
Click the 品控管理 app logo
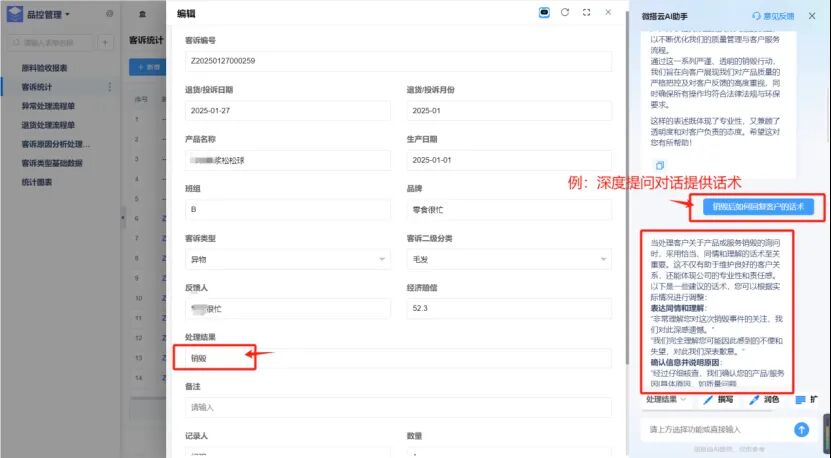click(15, 14)
